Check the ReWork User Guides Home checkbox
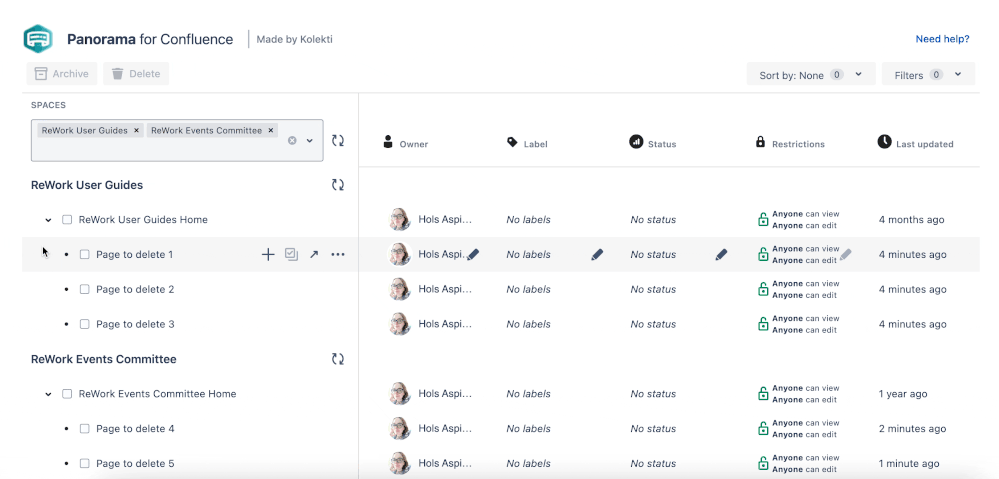This screenshot has height=479, width=999. pos(67,220)
